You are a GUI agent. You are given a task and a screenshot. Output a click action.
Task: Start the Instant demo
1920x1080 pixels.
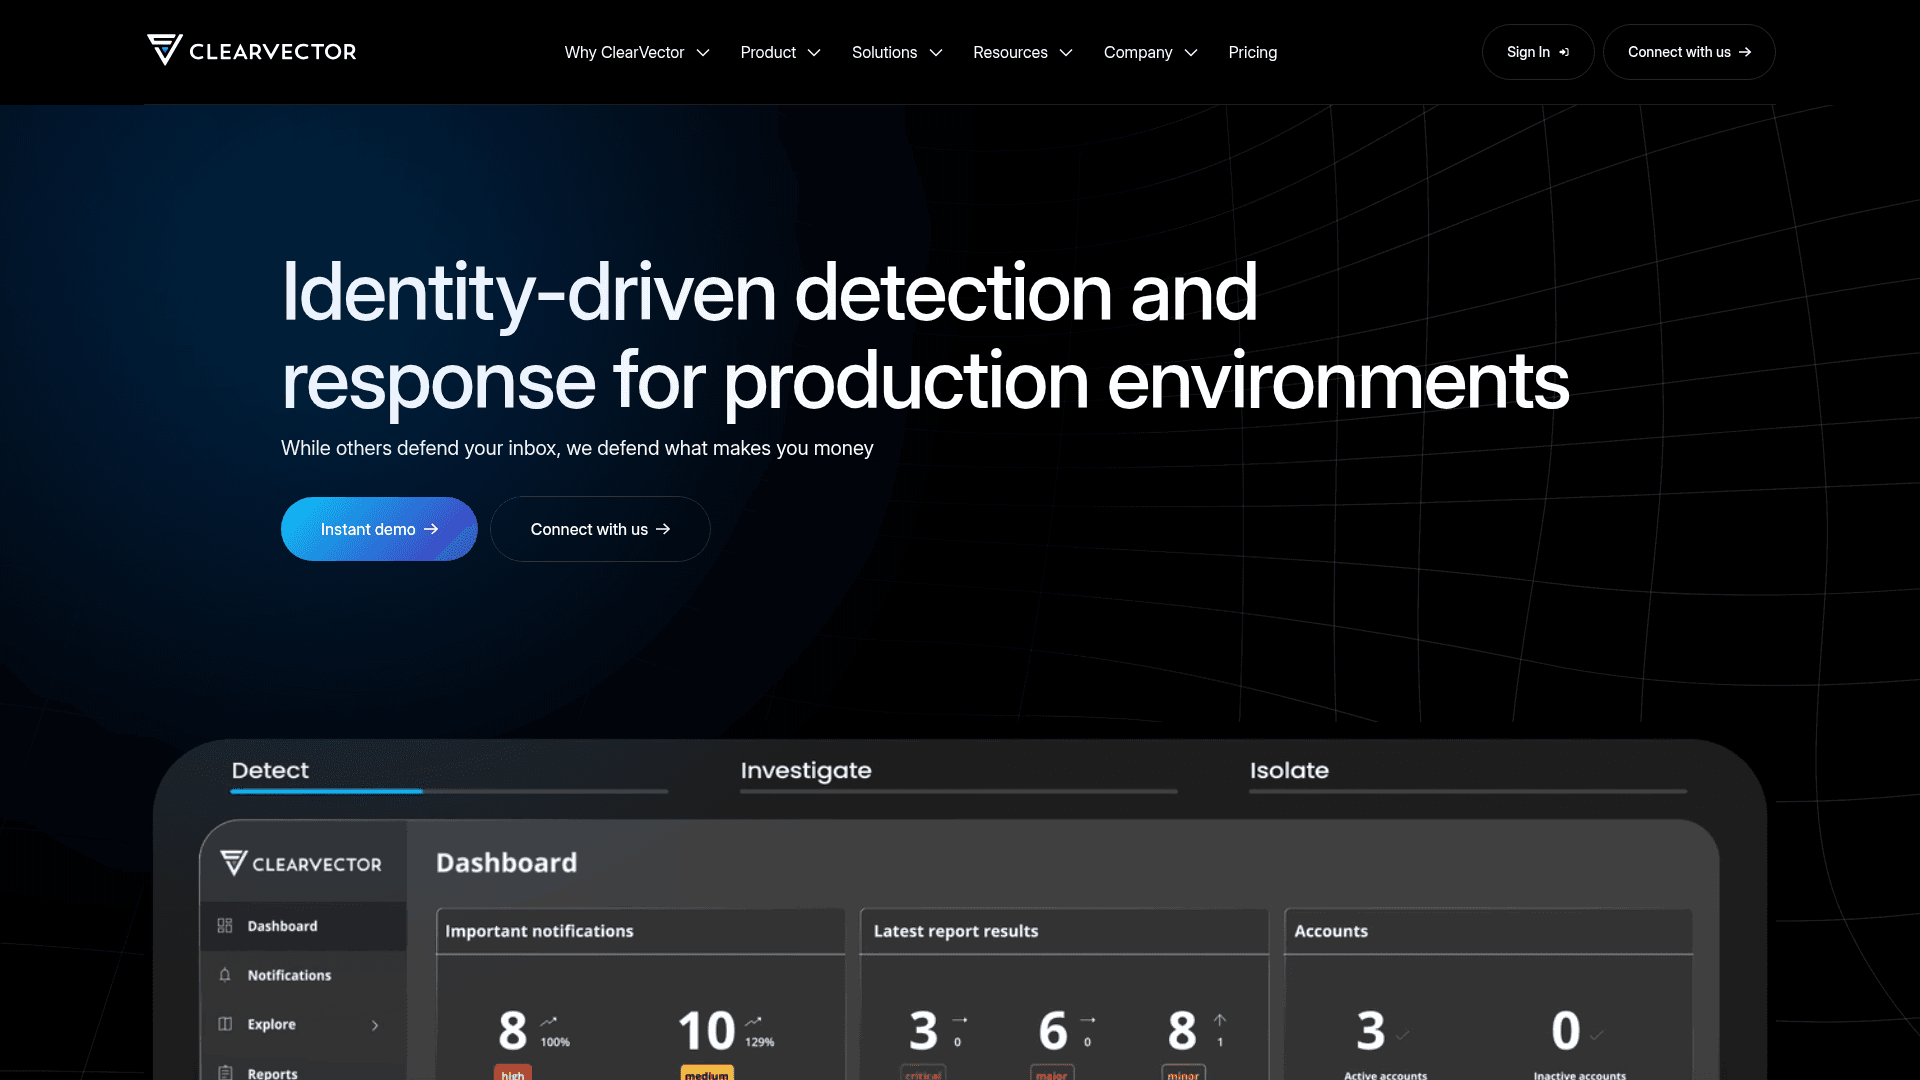[x=379, y=529]
